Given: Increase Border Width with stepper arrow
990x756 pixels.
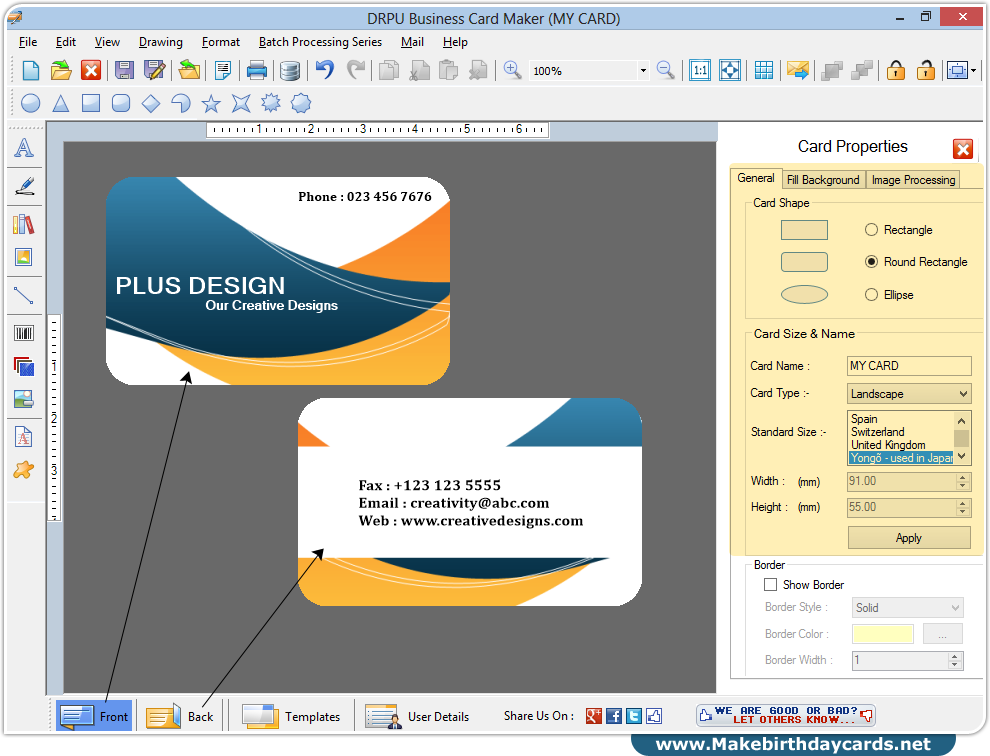Looking at the screenshot, I should [955, 656].
